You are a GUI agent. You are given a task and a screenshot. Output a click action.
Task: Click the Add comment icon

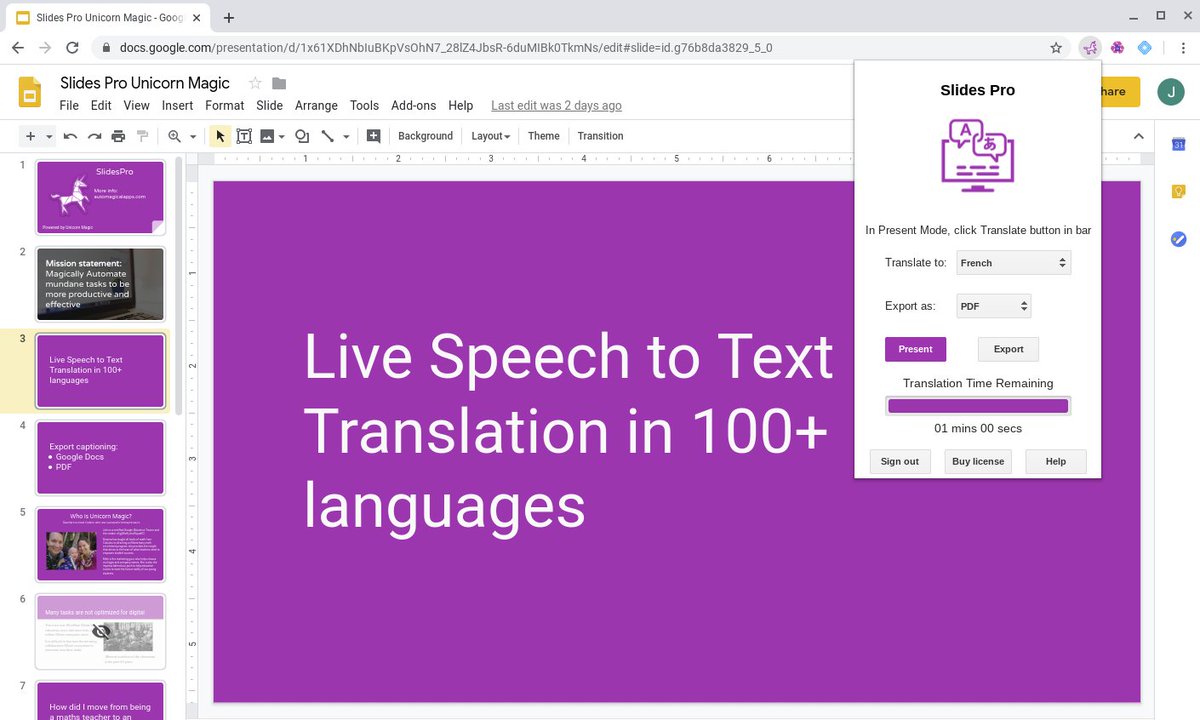coord(374,136)
